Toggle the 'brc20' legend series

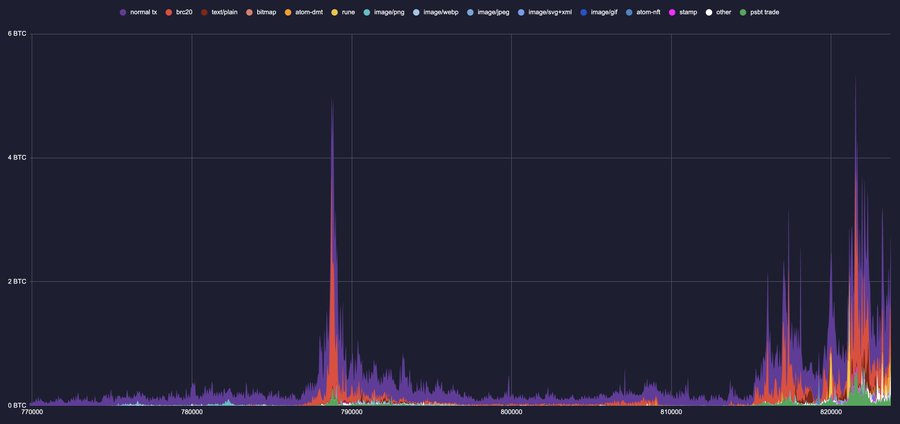(x=179, y=12)
